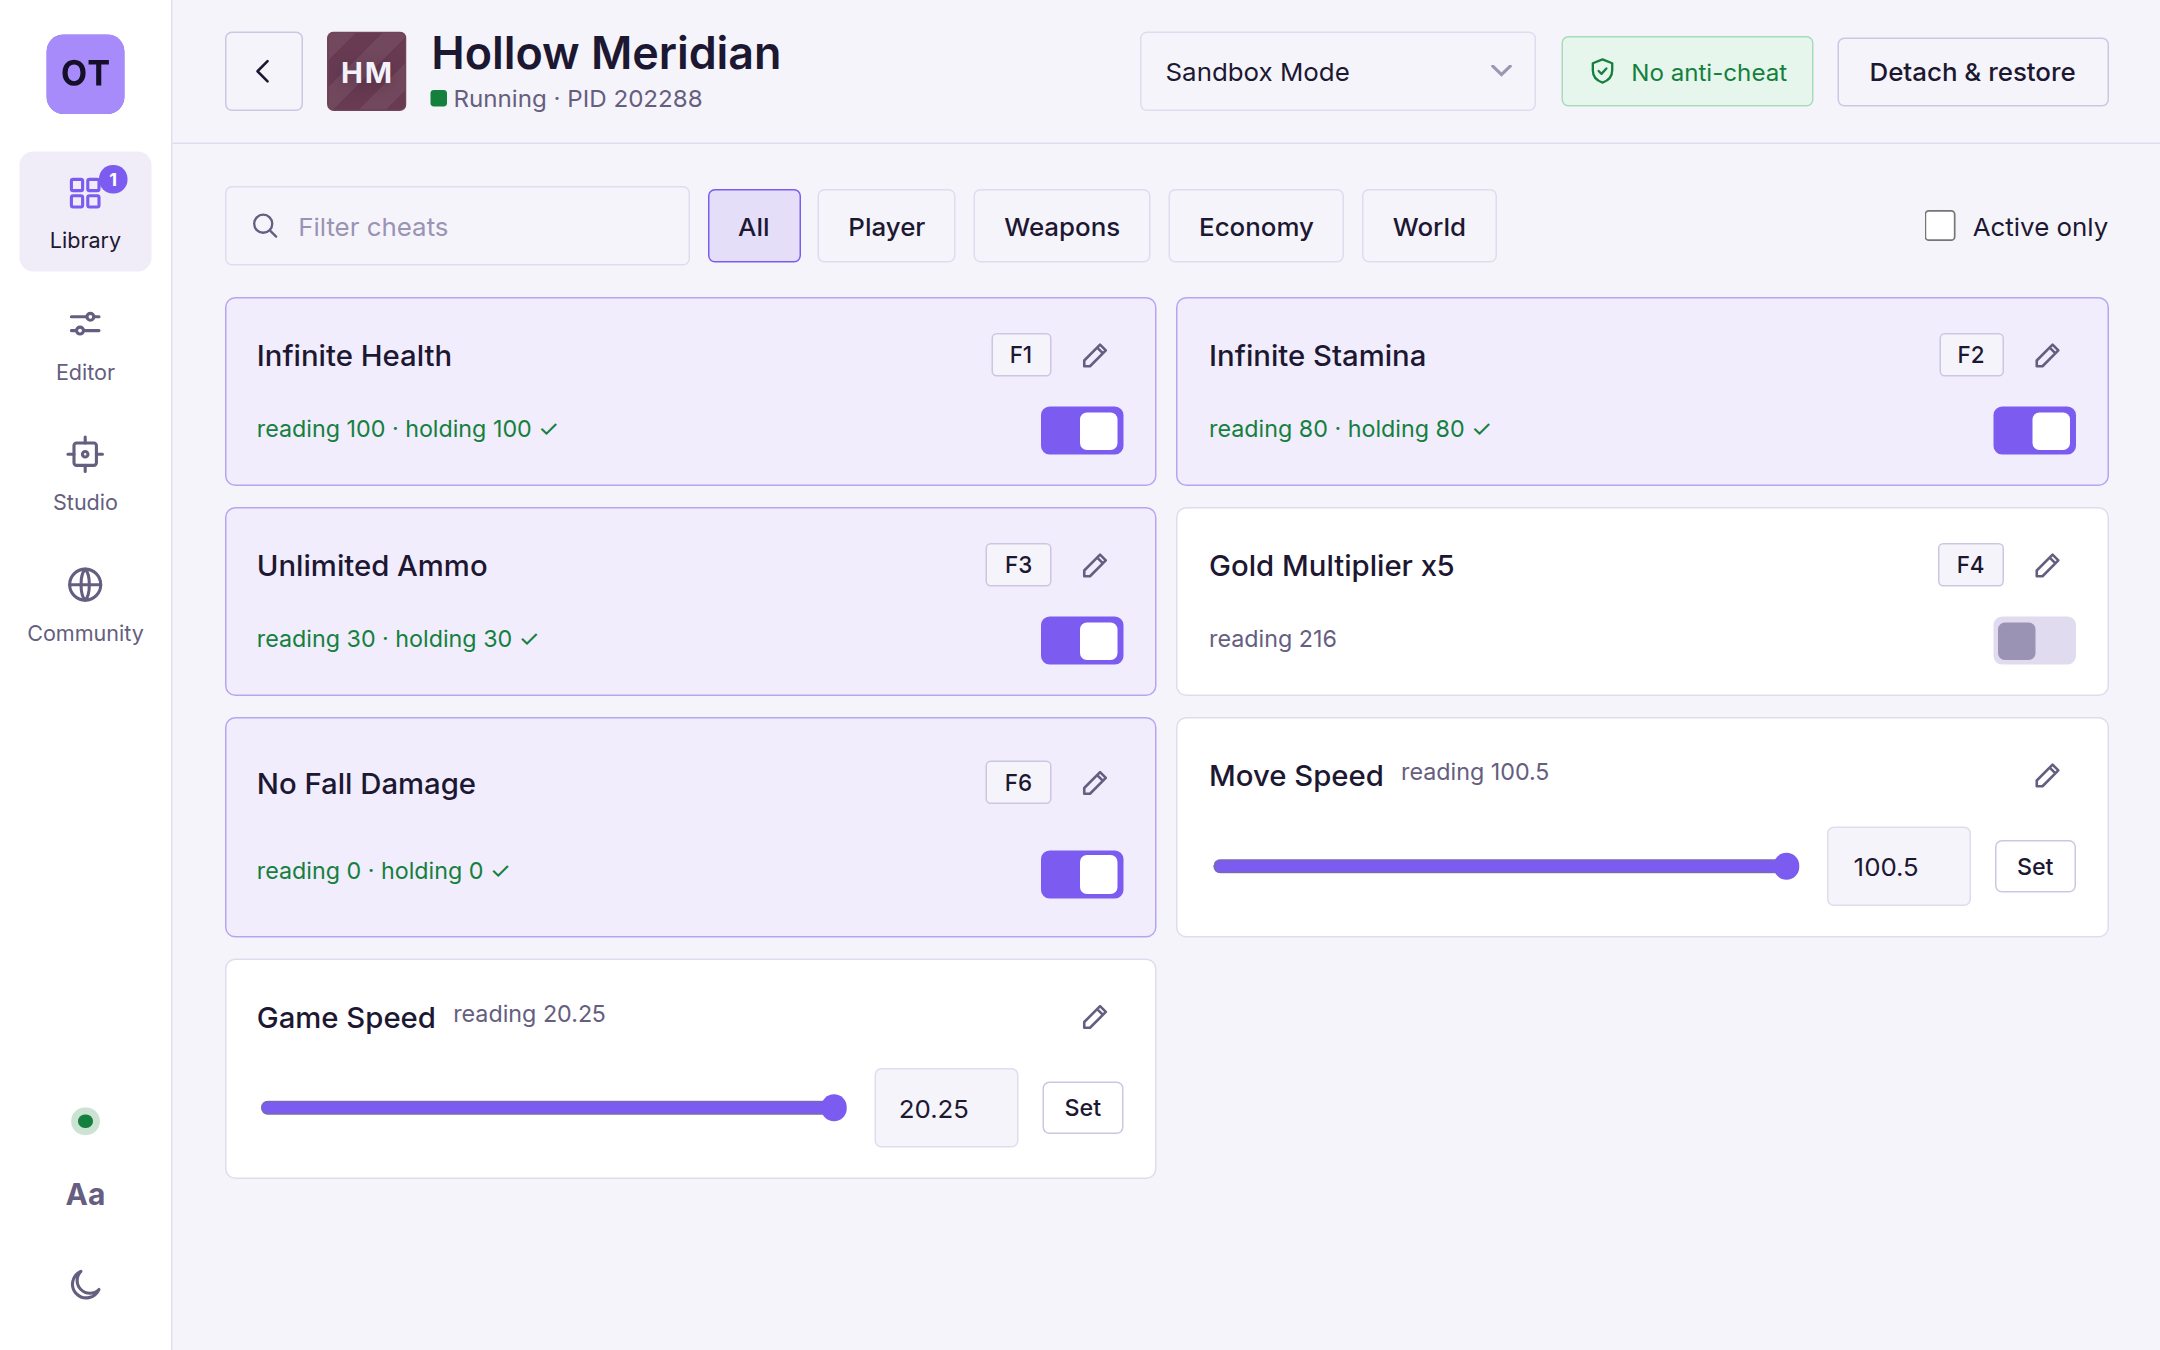Click the Hollow Meridian title
Viewport: 2160px width, 1350px height.
pos(606,53)
